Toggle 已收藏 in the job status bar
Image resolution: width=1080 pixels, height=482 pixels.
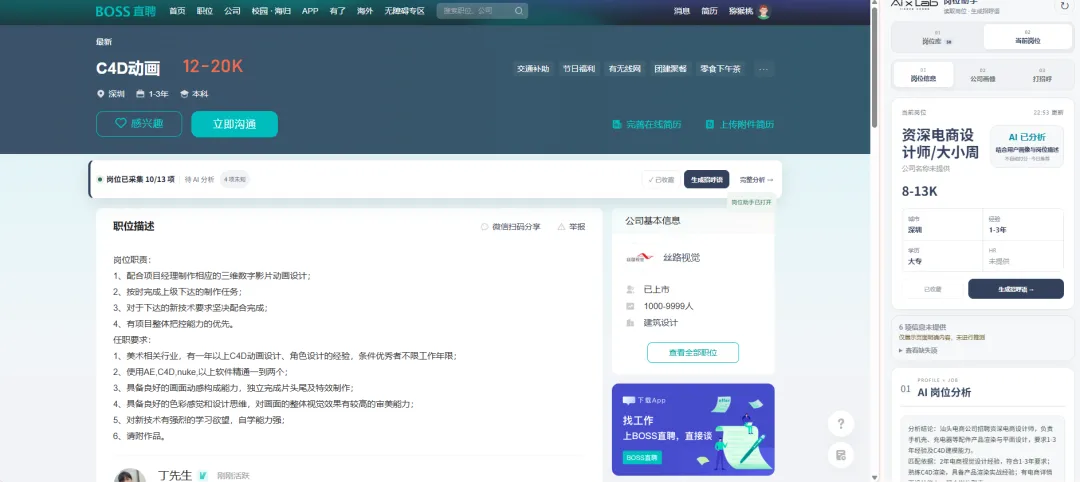click(x=661, y=180)
